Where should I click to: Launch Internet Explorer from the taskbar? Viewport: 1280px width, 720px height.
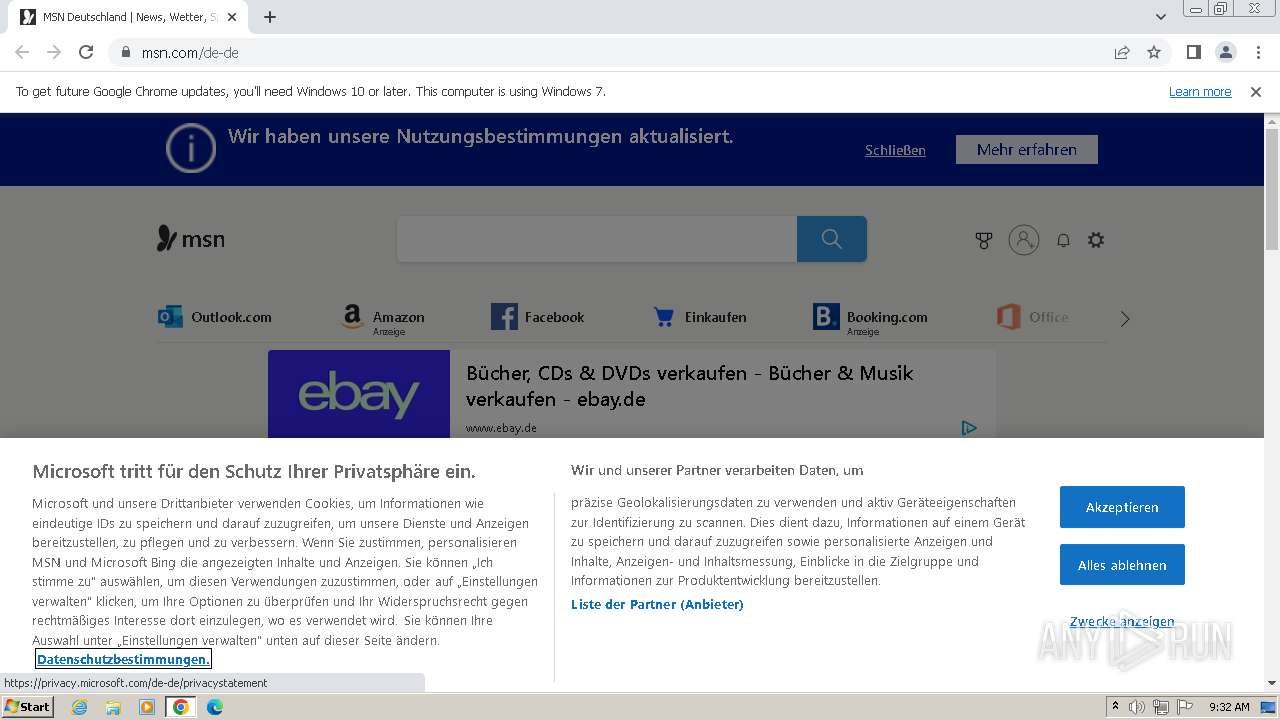[x=79, y=707]
